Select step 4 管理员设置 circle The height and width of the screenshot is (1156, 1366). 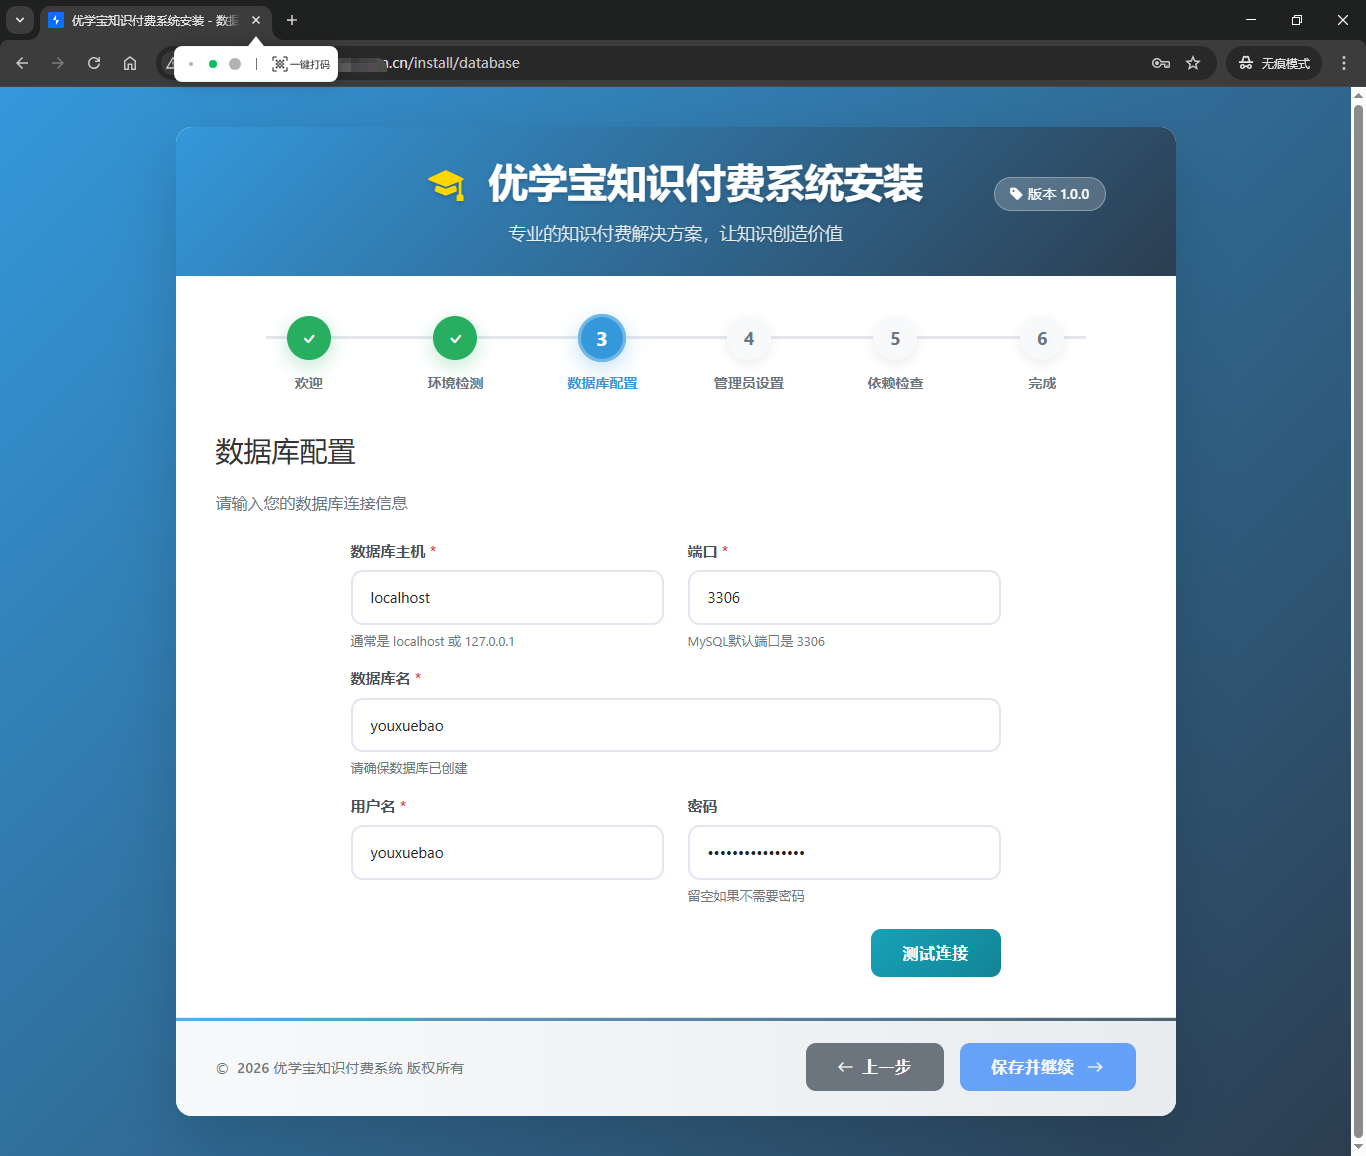tap(748, 338)
